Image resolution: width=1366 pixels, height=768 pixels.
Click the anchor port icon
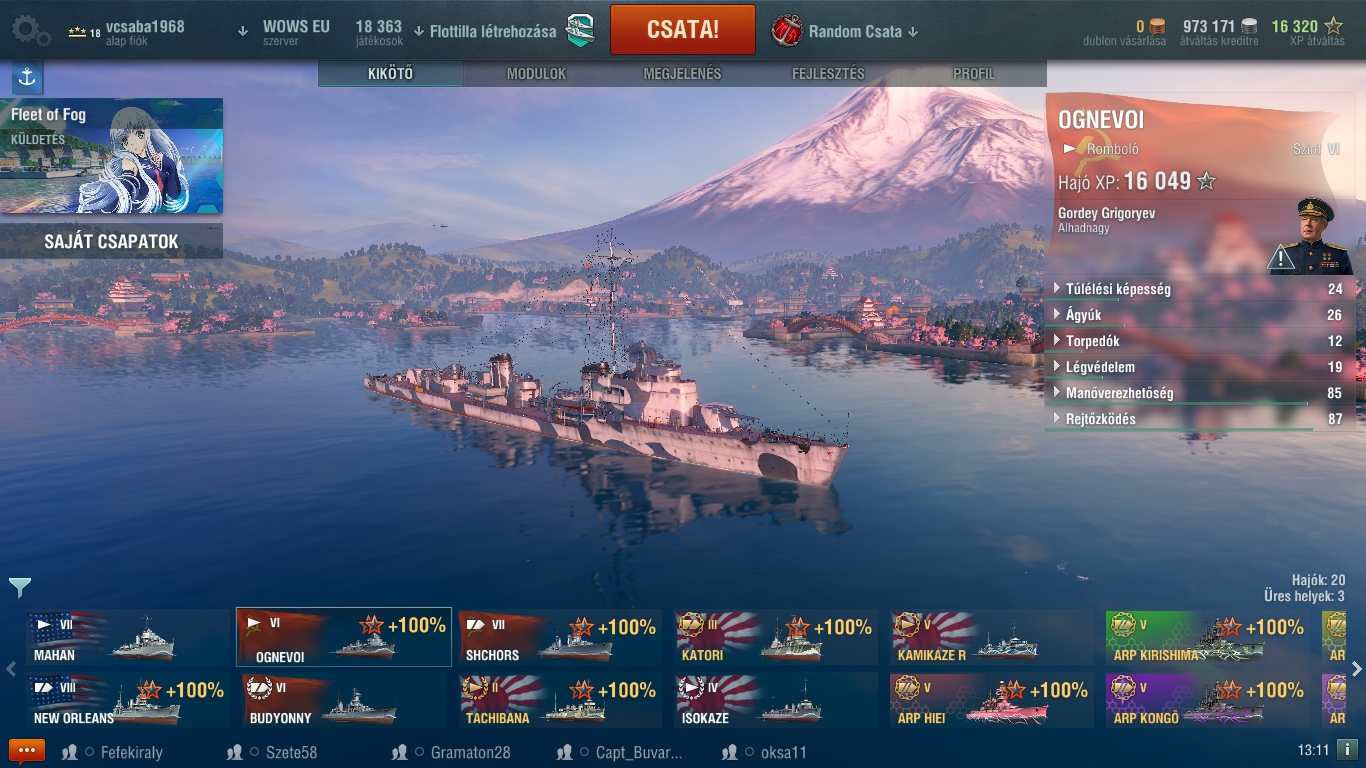(27, 77)
